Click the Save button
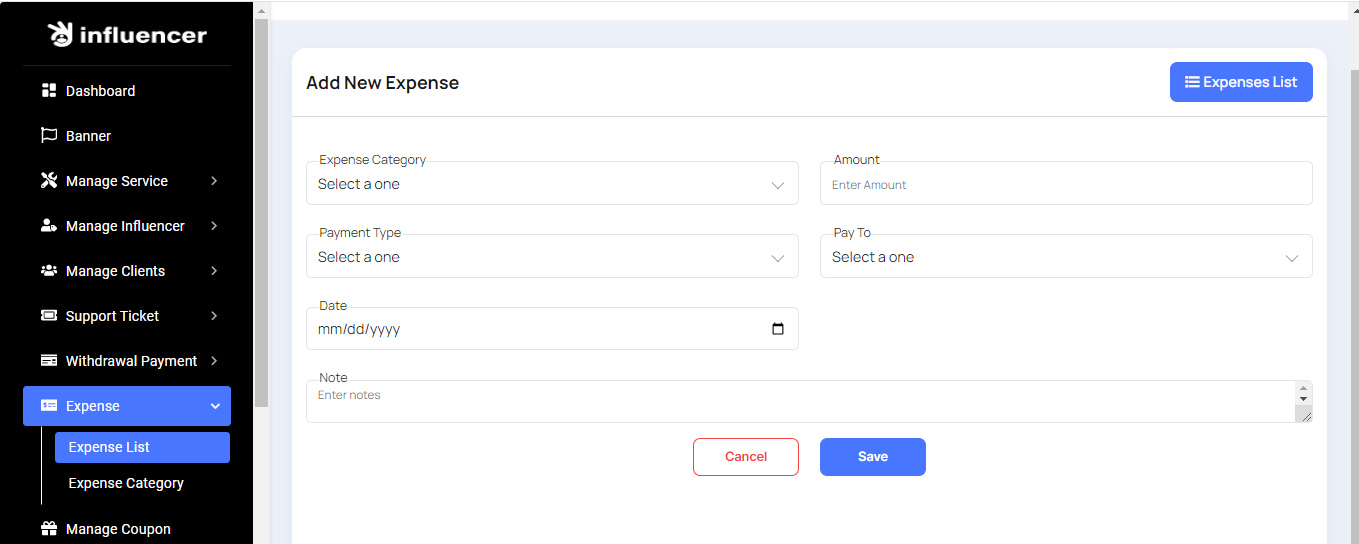 872,457
